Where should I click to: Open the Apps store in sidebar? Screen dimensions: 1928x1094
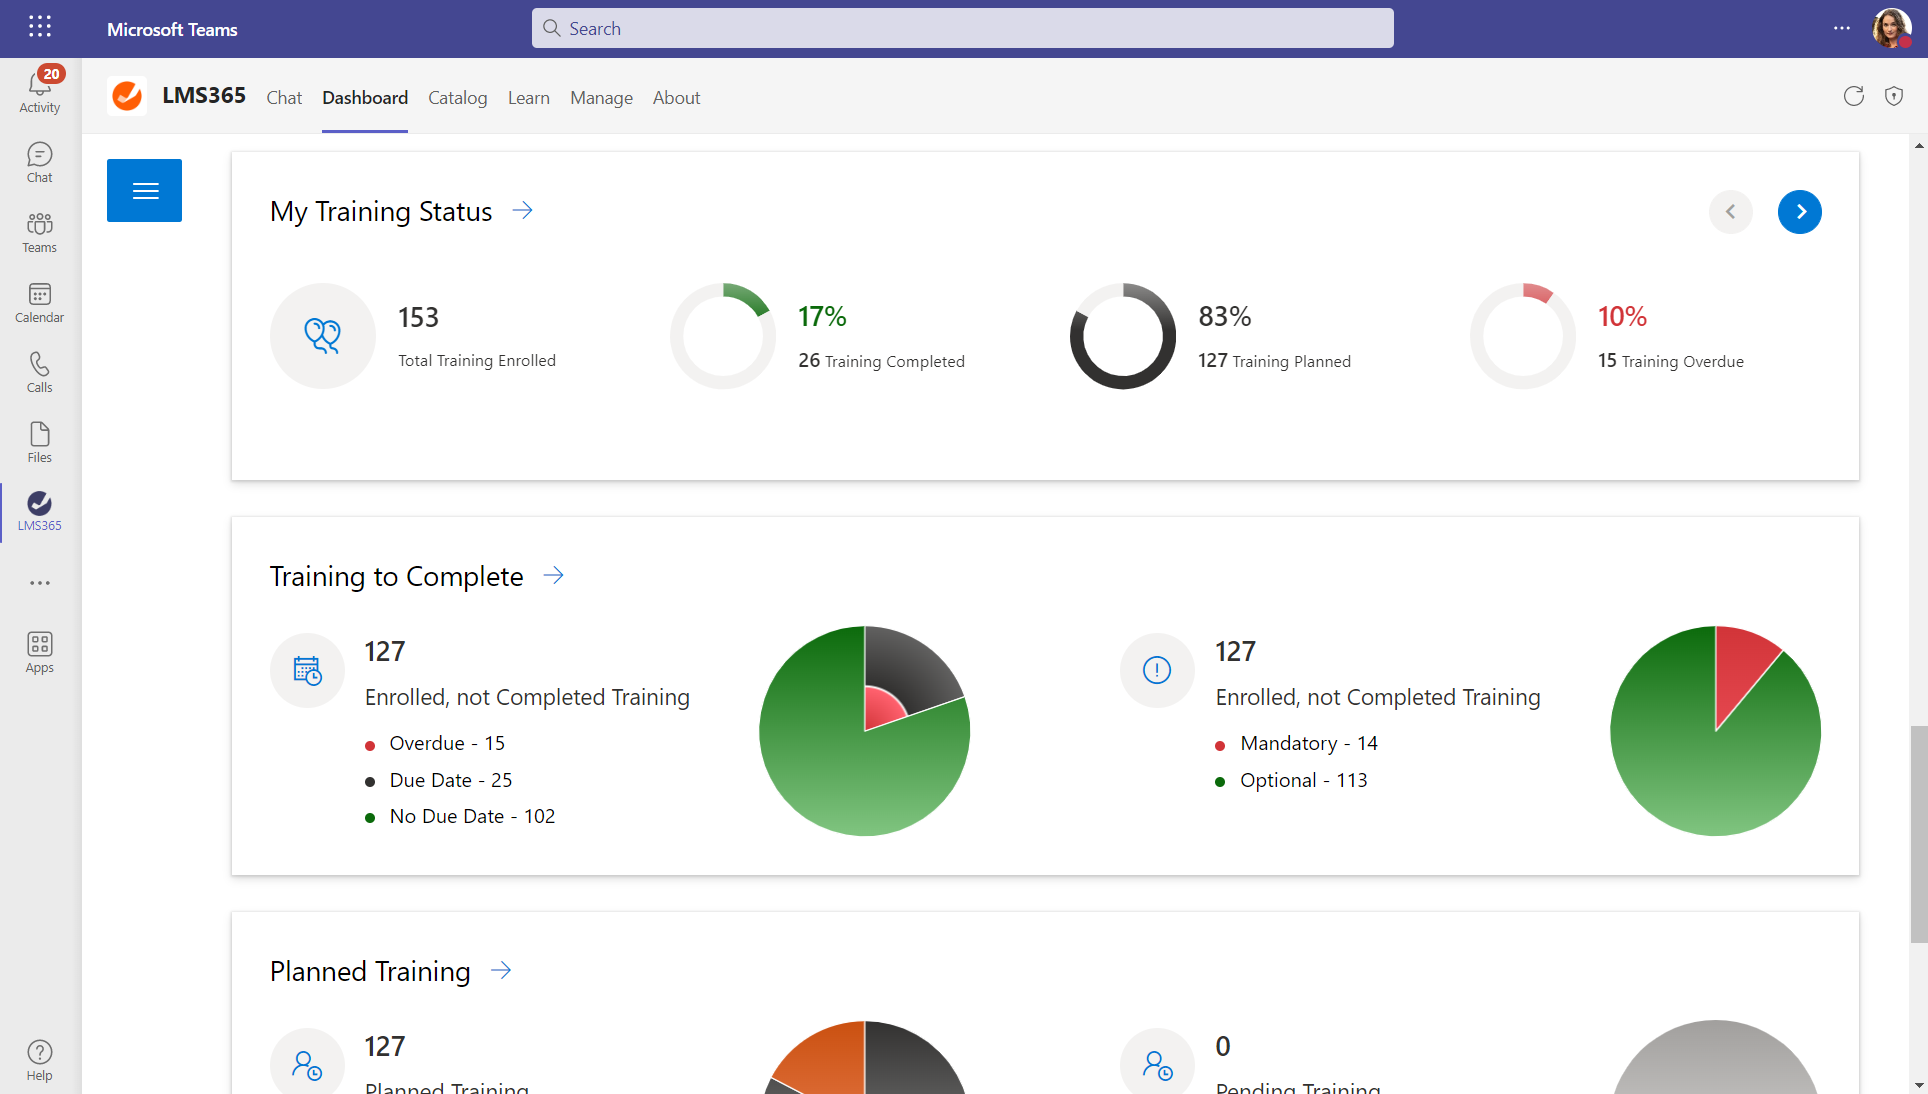point(40,652)
